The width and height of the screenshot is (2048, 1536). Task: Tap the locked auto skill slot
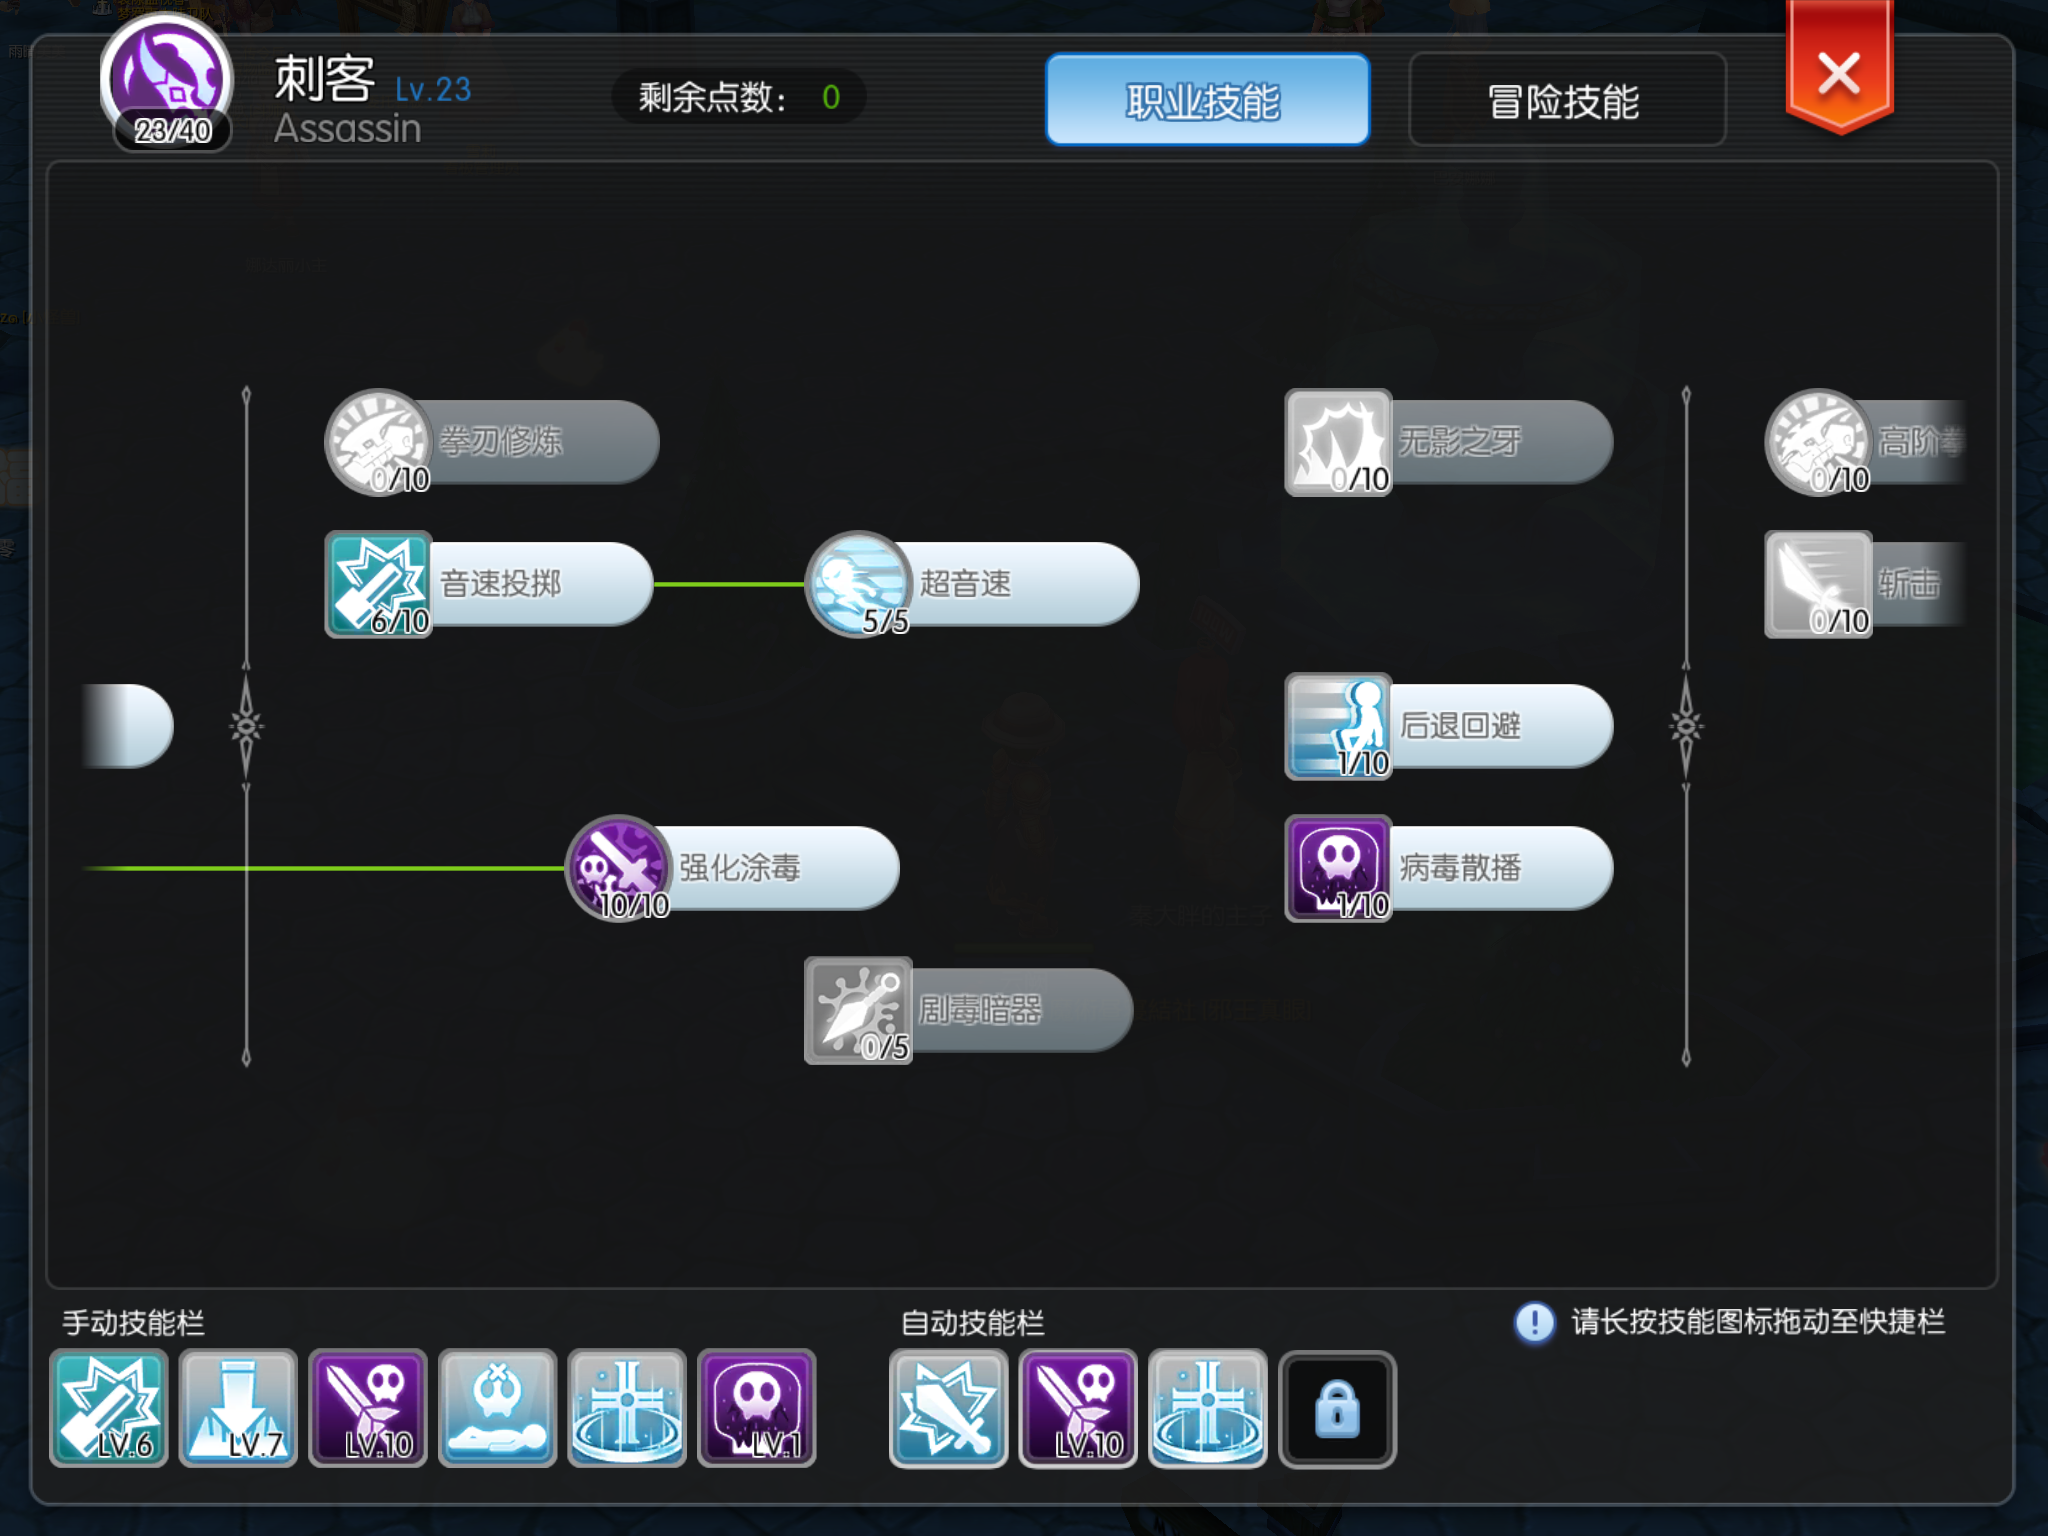coord(1338,1409)
